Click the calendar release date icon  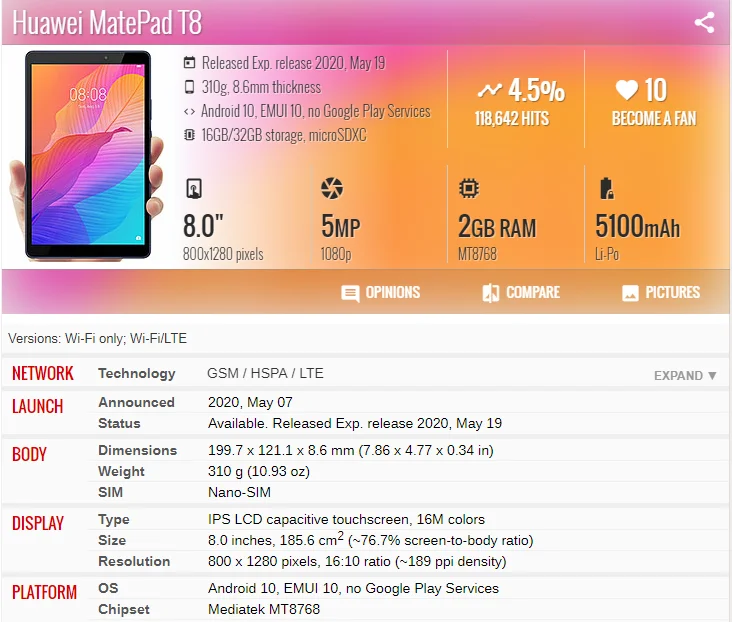click(x=189, y=63)
